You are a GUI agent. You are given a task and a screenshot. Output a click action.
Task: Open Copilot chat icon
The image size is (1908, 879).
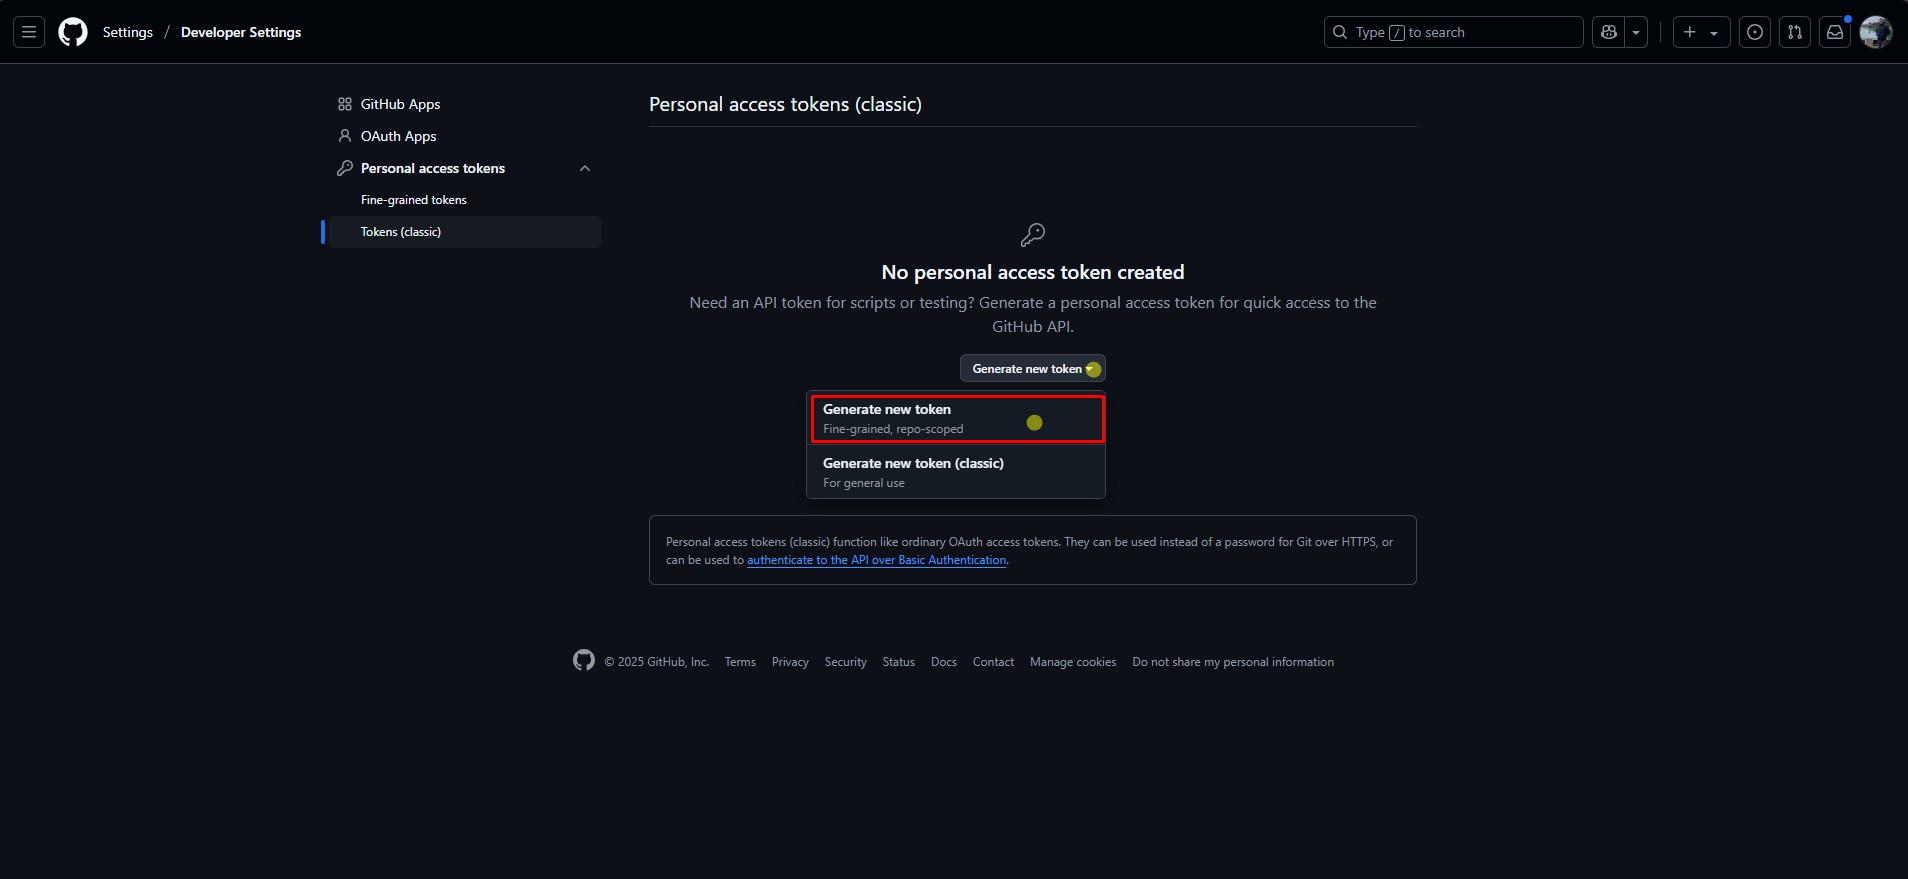(x=1609, y=32)
